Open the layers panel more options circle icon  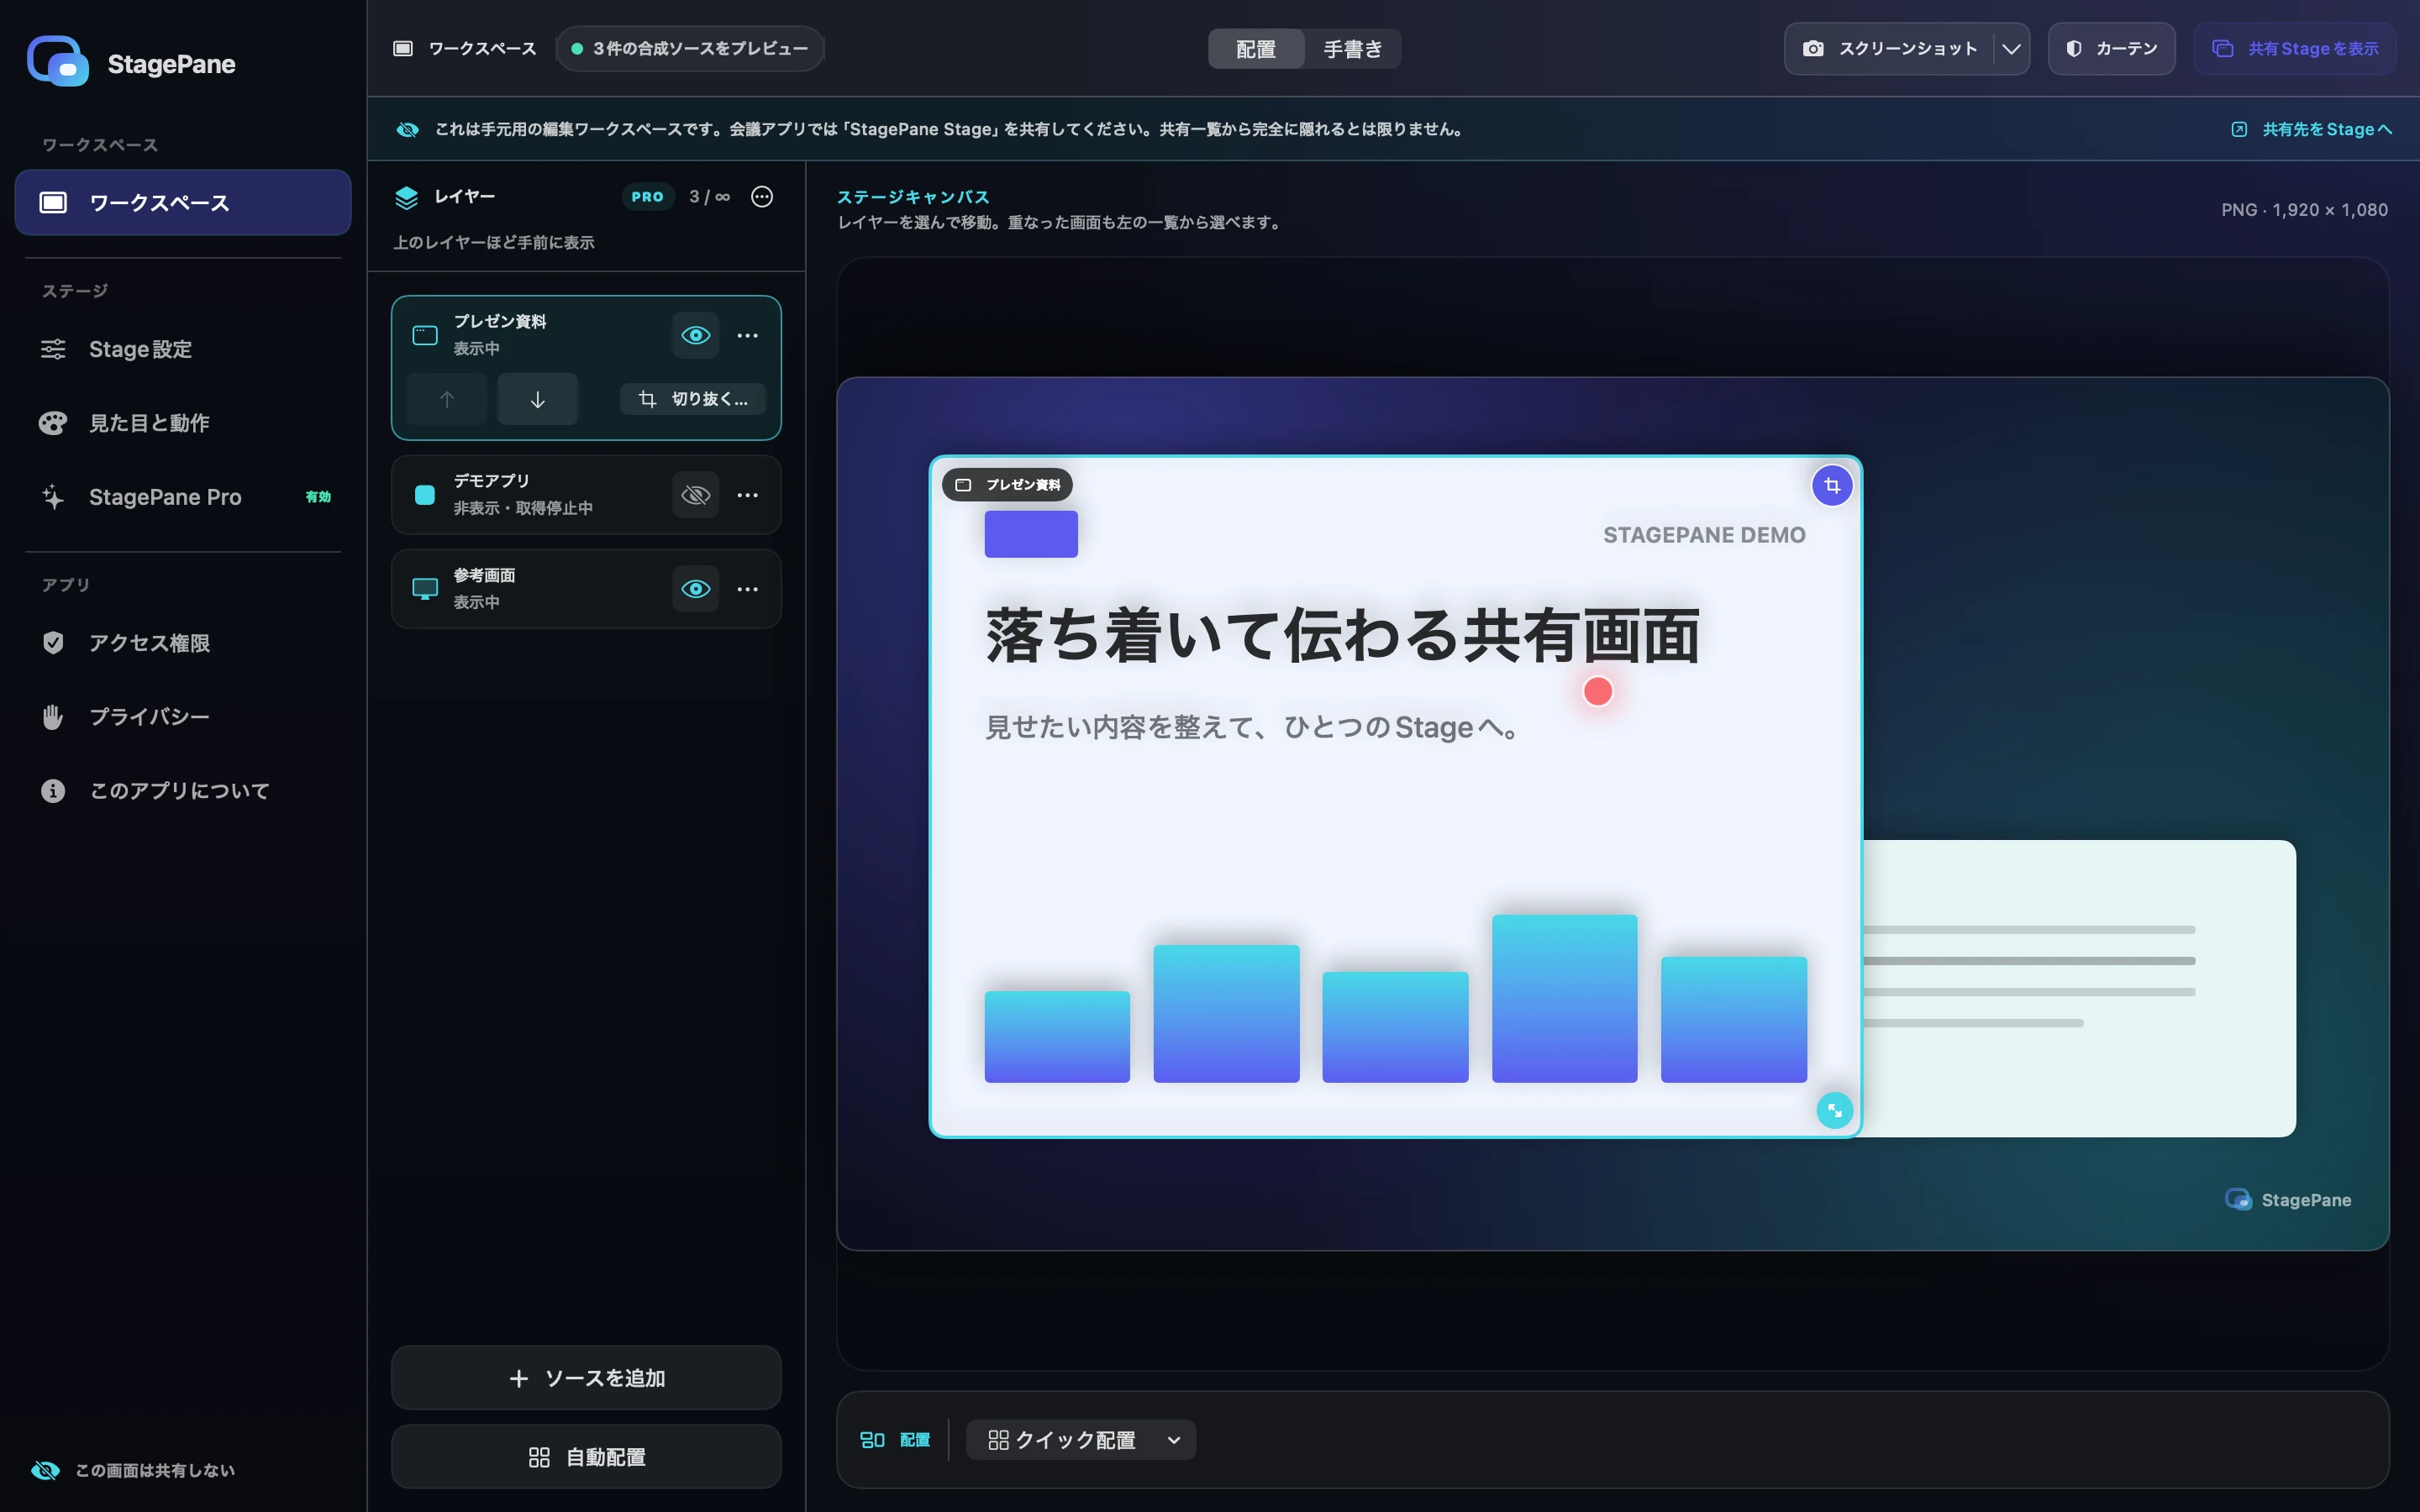point(762,197)
